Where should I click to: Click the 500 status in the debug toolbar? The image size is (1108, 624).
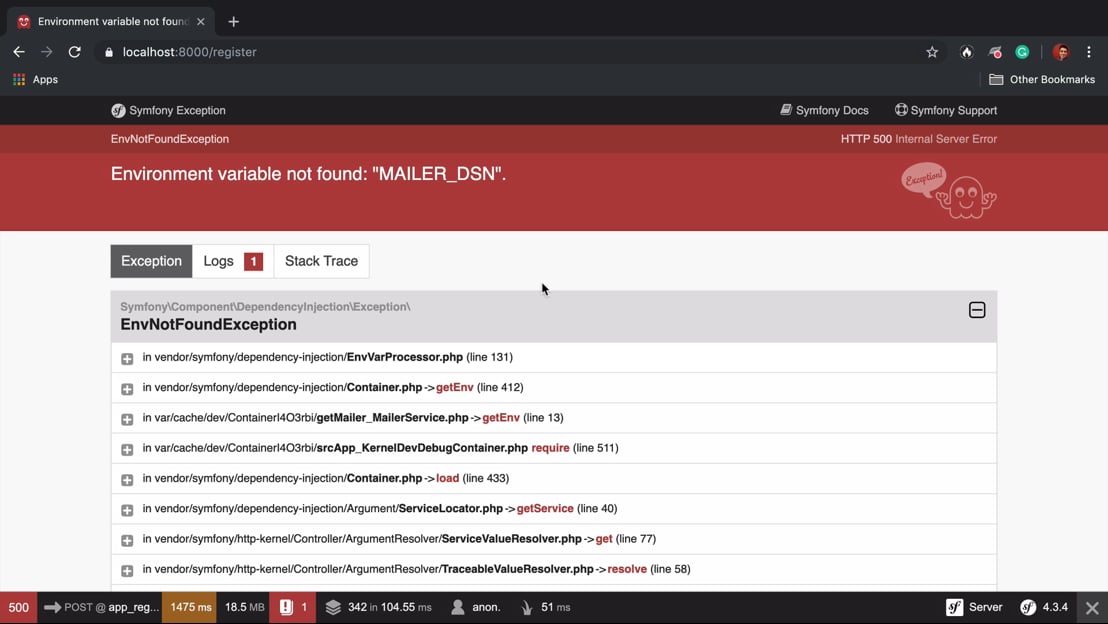pyautogui.click(x=18, y=607)
